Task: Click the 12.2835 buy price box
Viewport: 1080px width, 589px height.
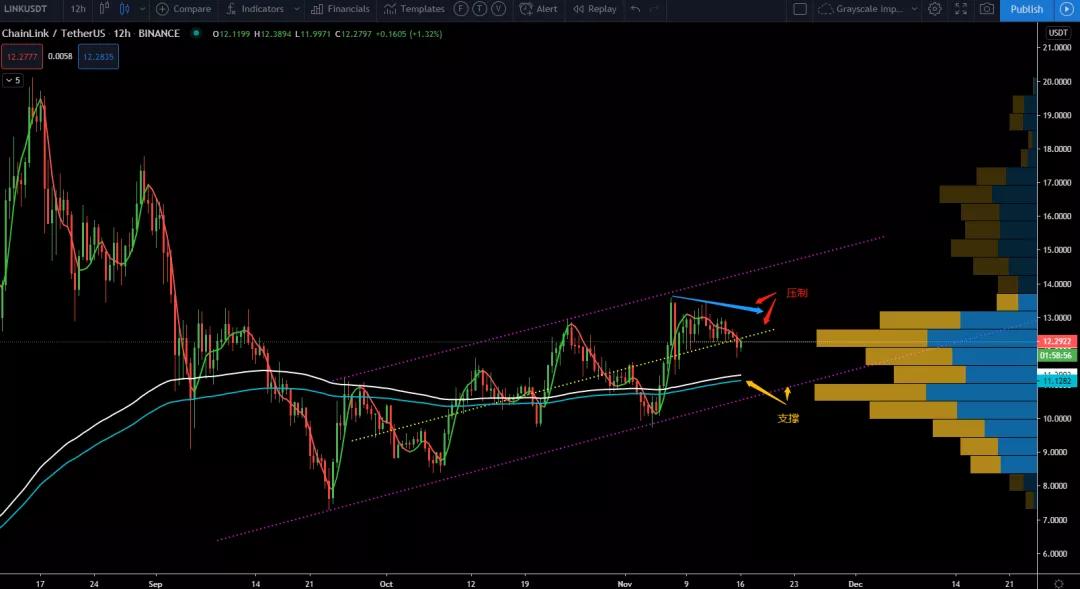Action: pos(98,57)
